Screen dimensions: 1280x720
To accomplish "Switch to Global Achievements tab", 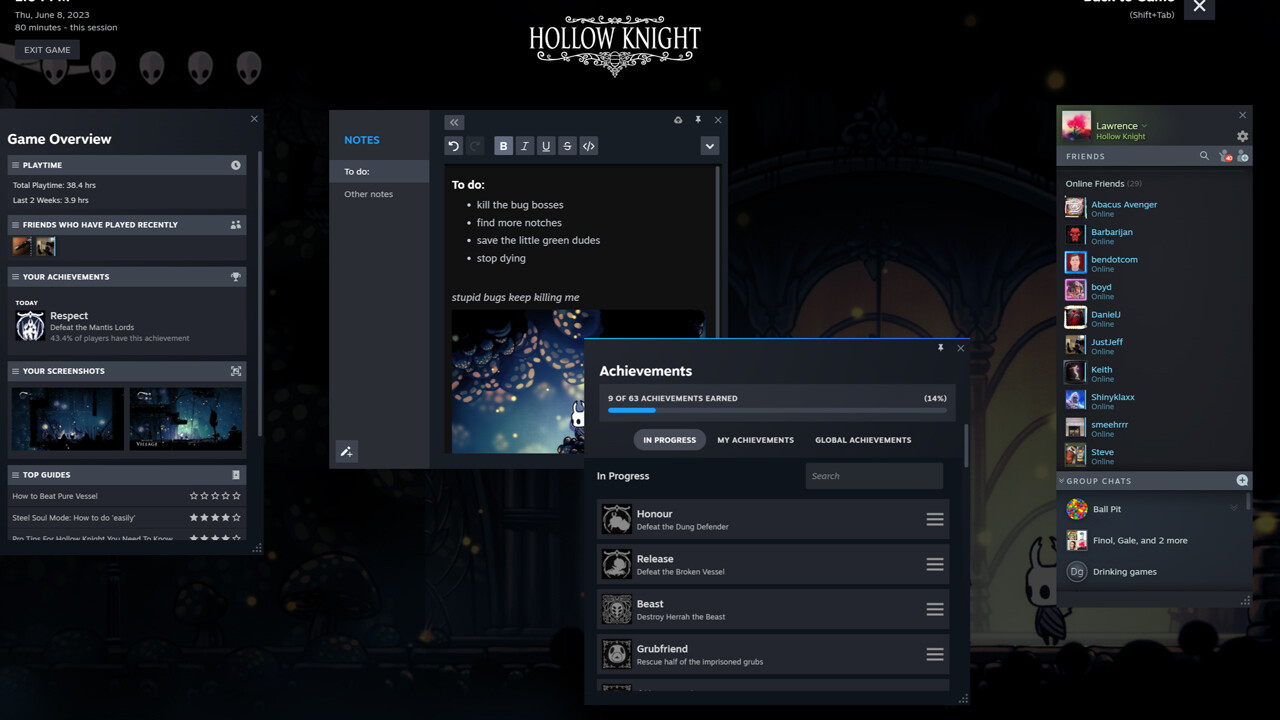I will coord(863,440).
